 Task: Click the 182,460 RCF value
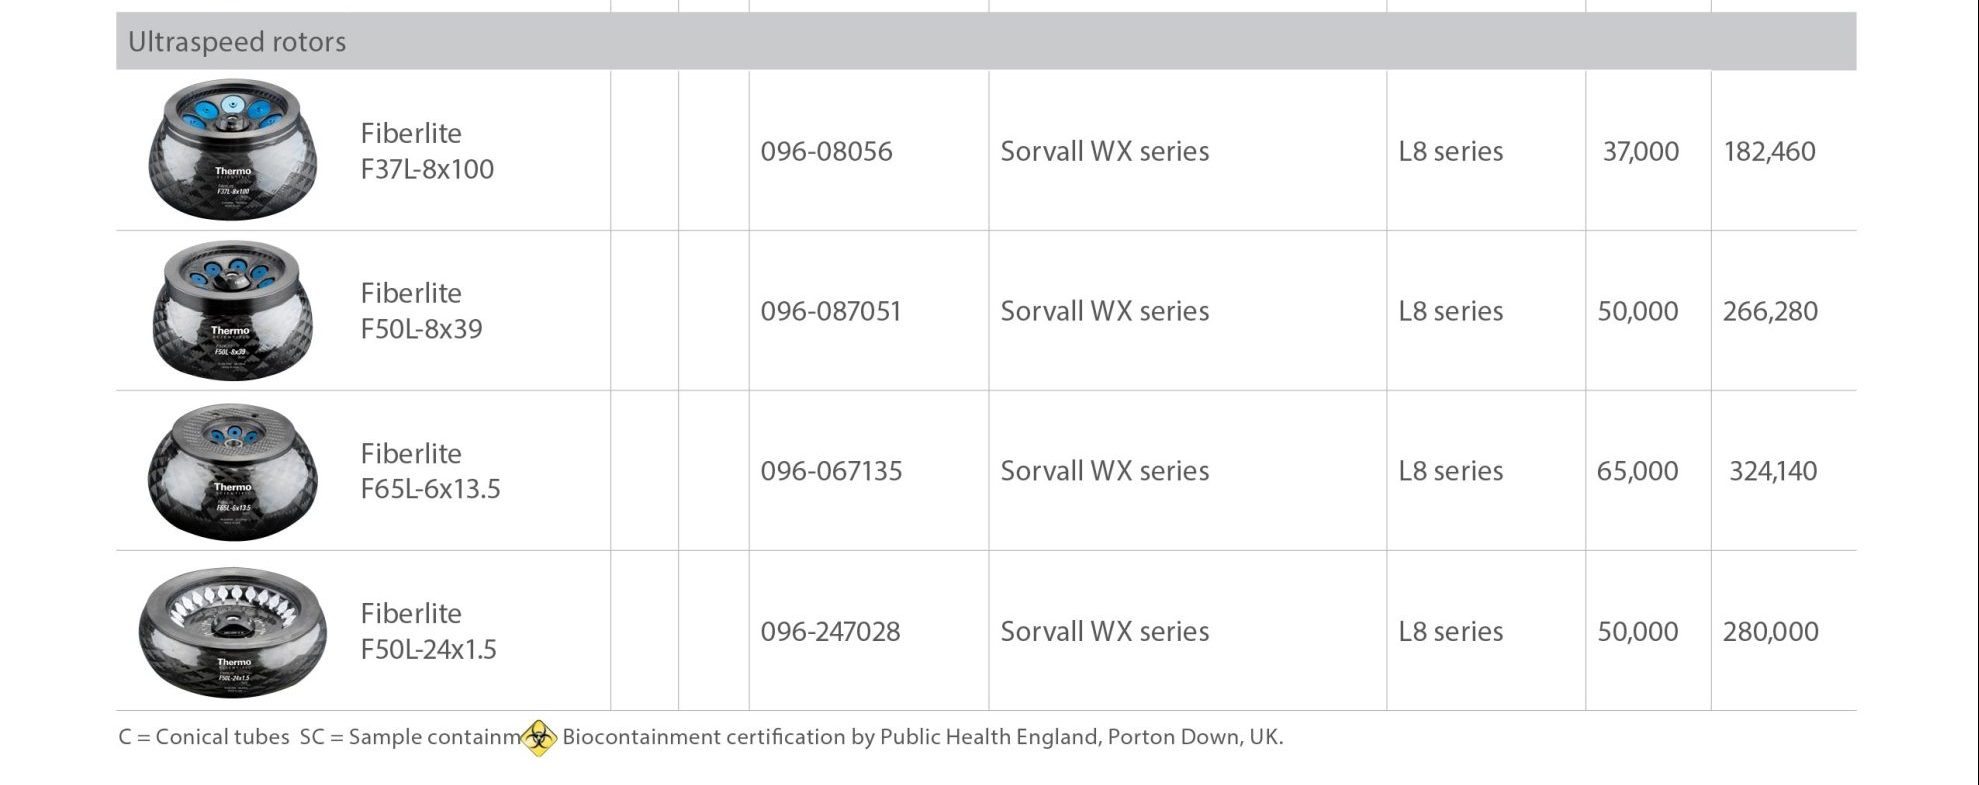click(x=1769, y=151)
